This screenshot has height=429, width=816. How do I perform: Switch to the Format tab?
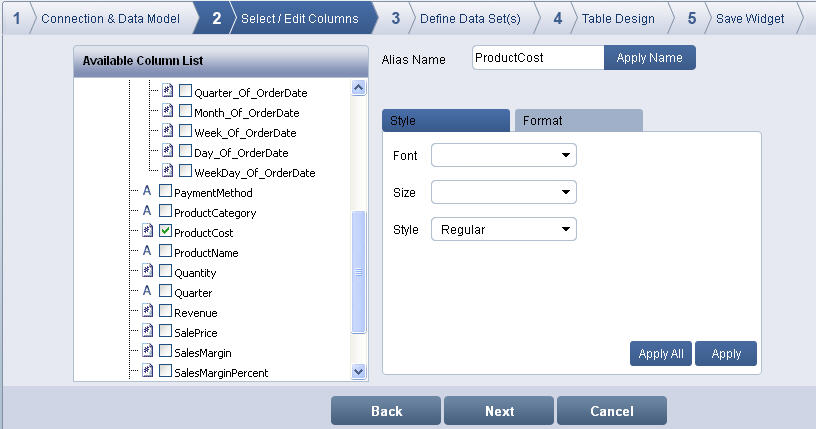pyautogui.click(x=577, y=121)
